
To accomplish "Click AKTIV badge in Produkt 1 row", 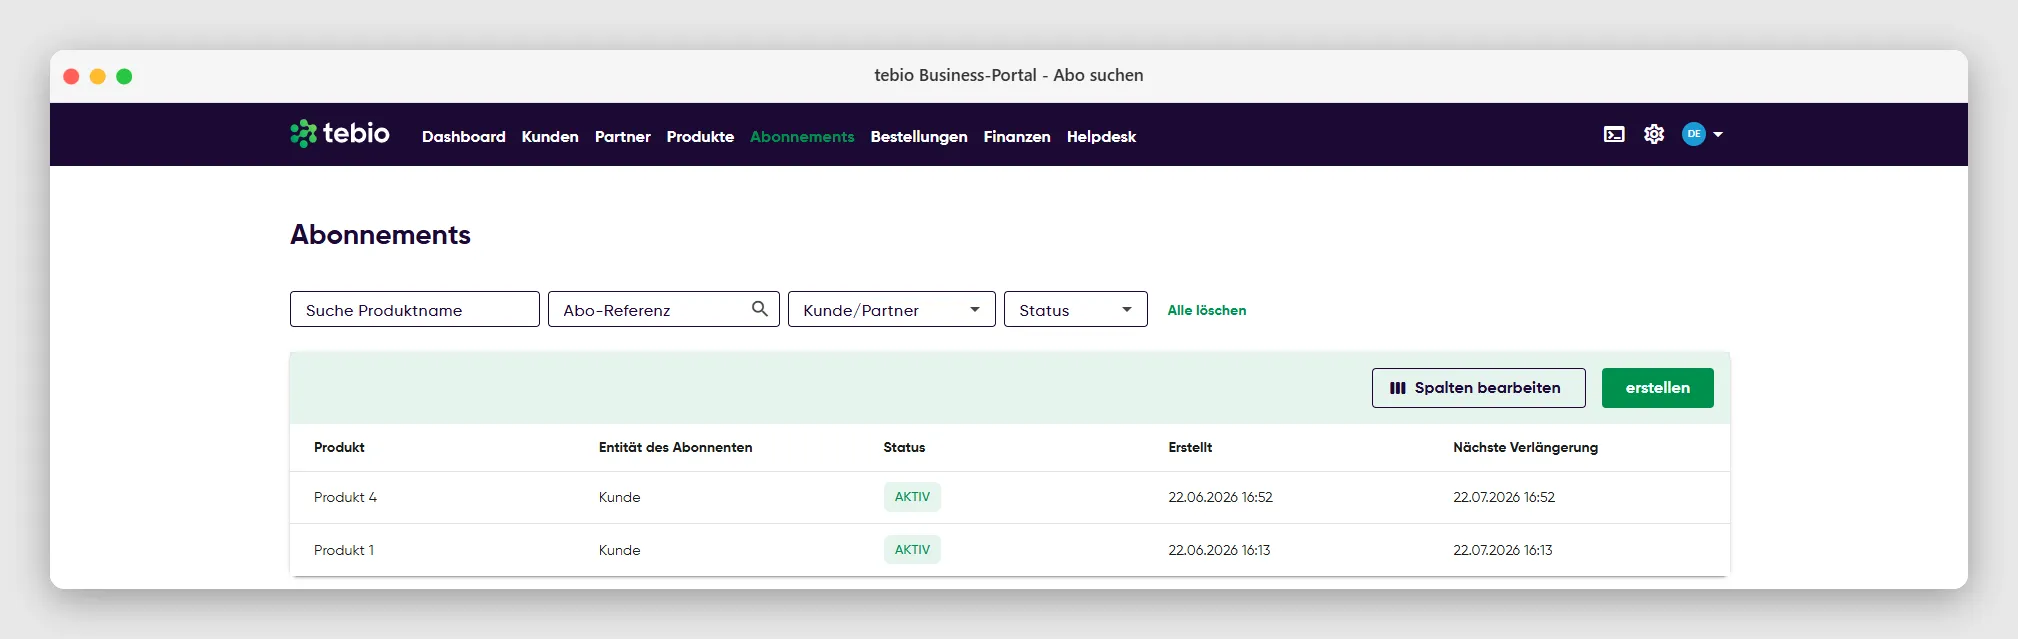I will point(912,550).
